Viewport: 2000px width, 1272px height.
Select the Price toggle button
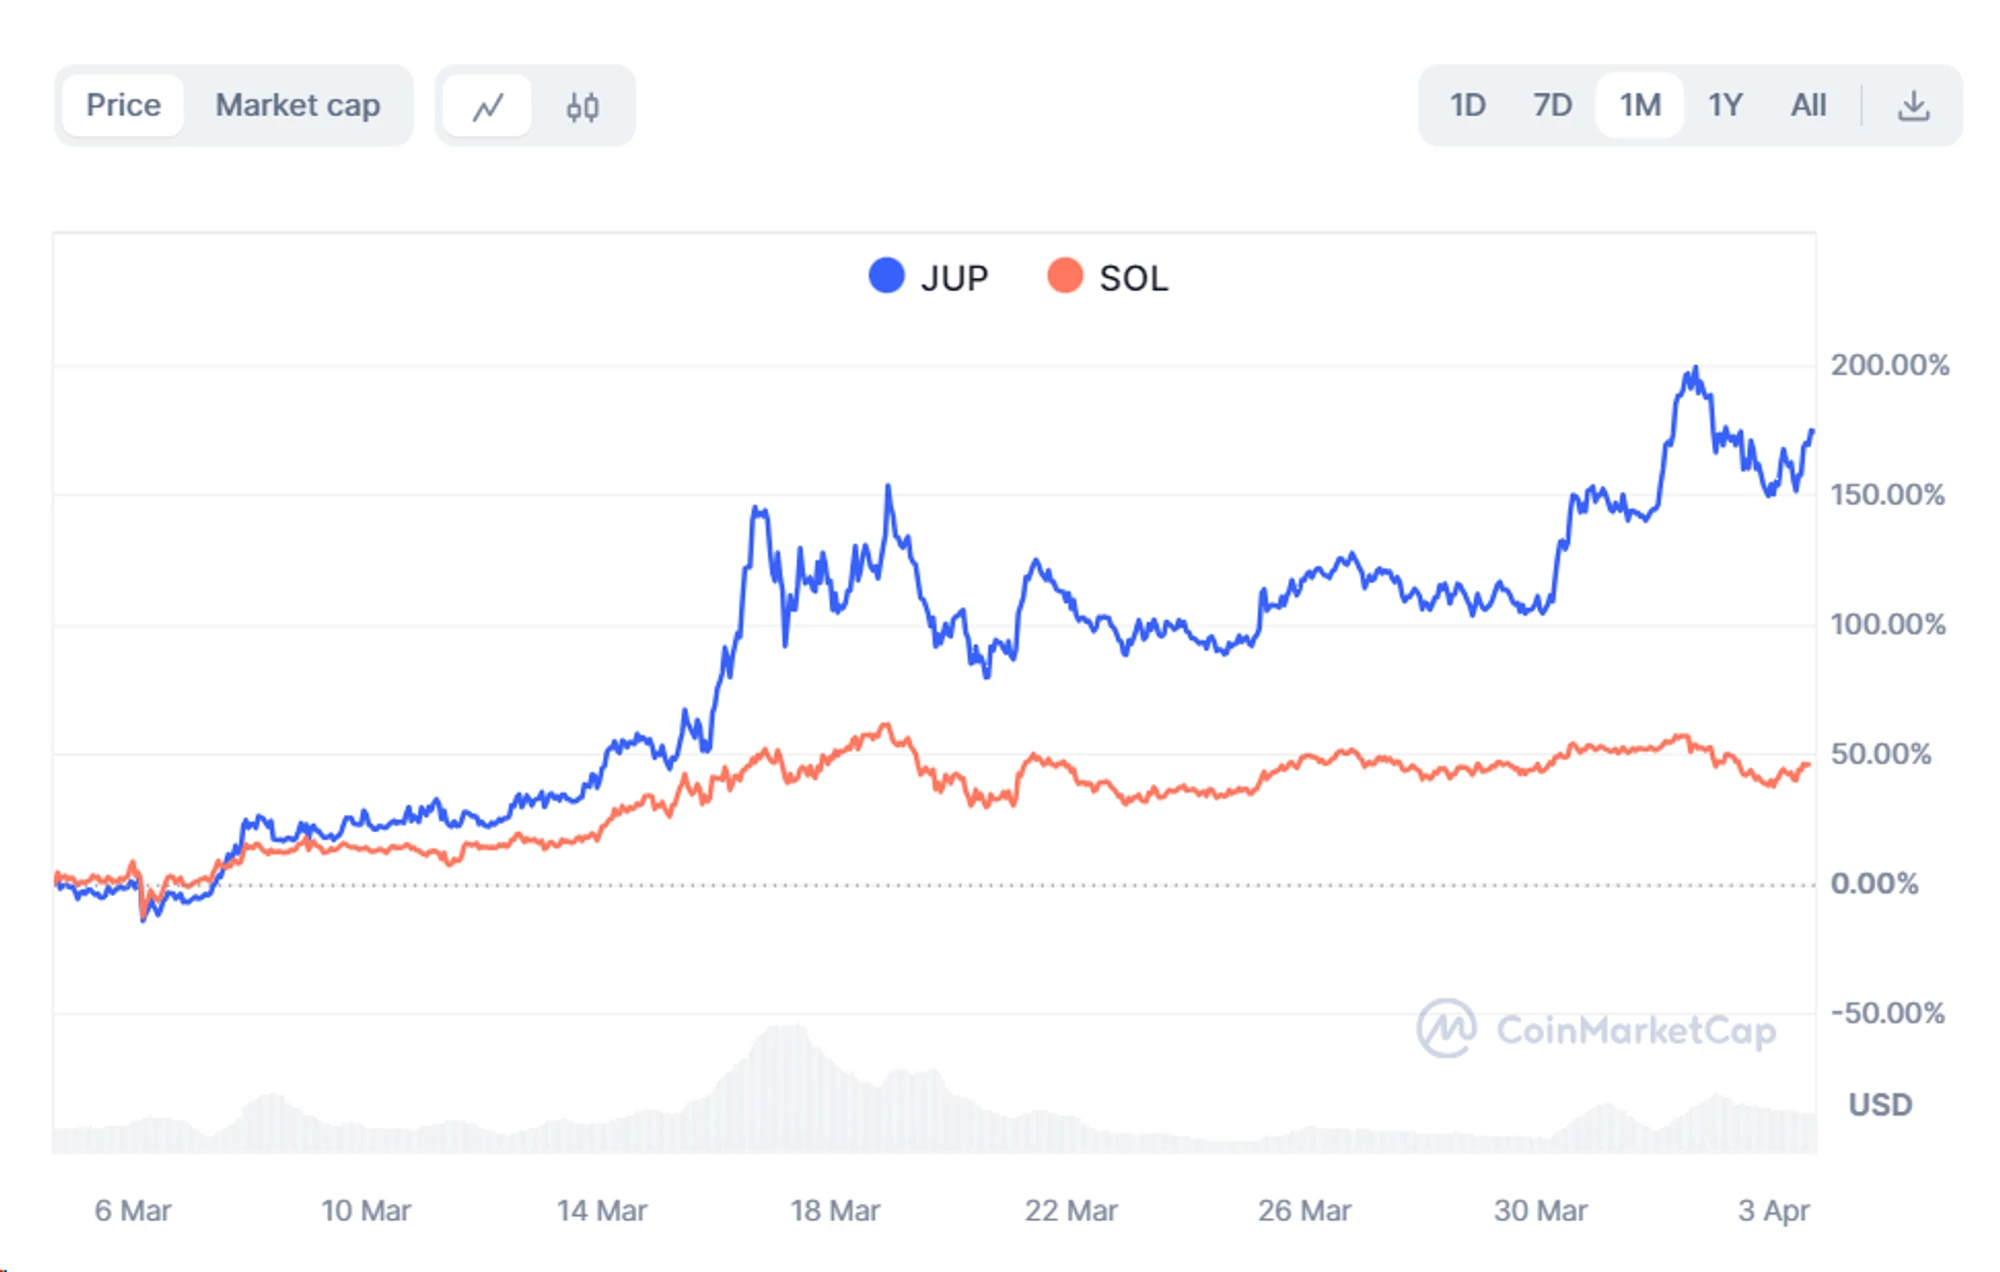(120, 103)
